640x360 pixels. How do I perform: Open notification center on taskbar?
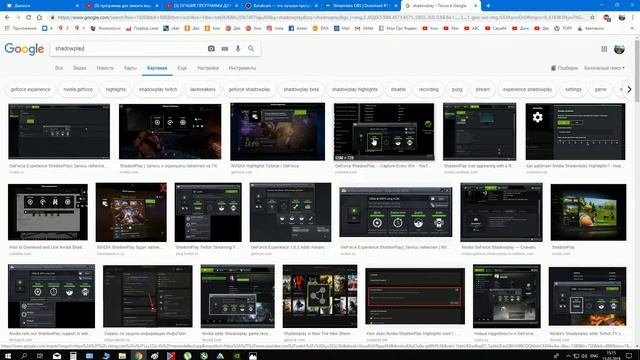coord(629,356)
